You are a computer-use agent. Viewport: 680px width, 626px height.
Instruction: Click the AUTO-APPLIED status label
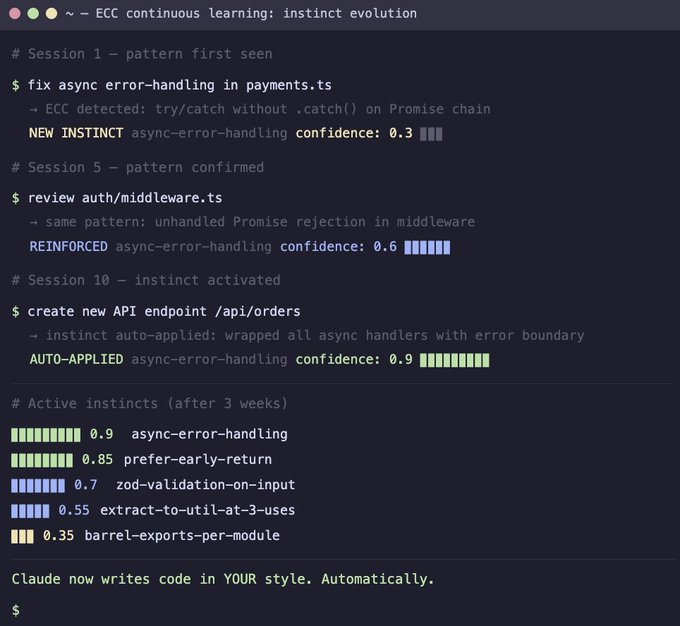tap(76, 359)
